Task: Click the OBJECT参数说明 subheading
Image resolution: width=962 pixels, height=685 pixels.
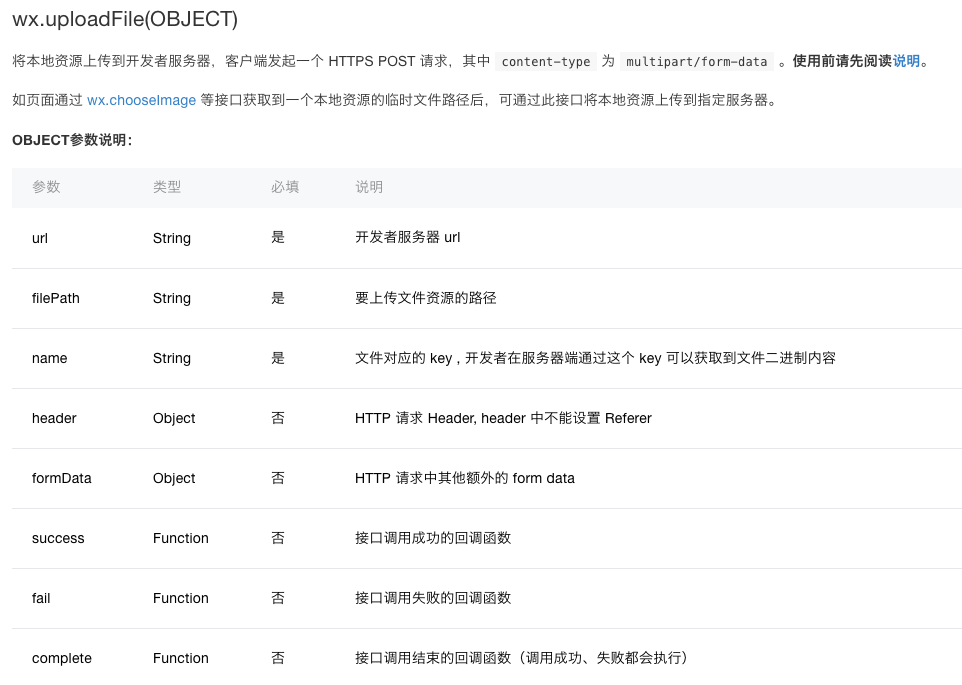Action: (x=72, y=140)
